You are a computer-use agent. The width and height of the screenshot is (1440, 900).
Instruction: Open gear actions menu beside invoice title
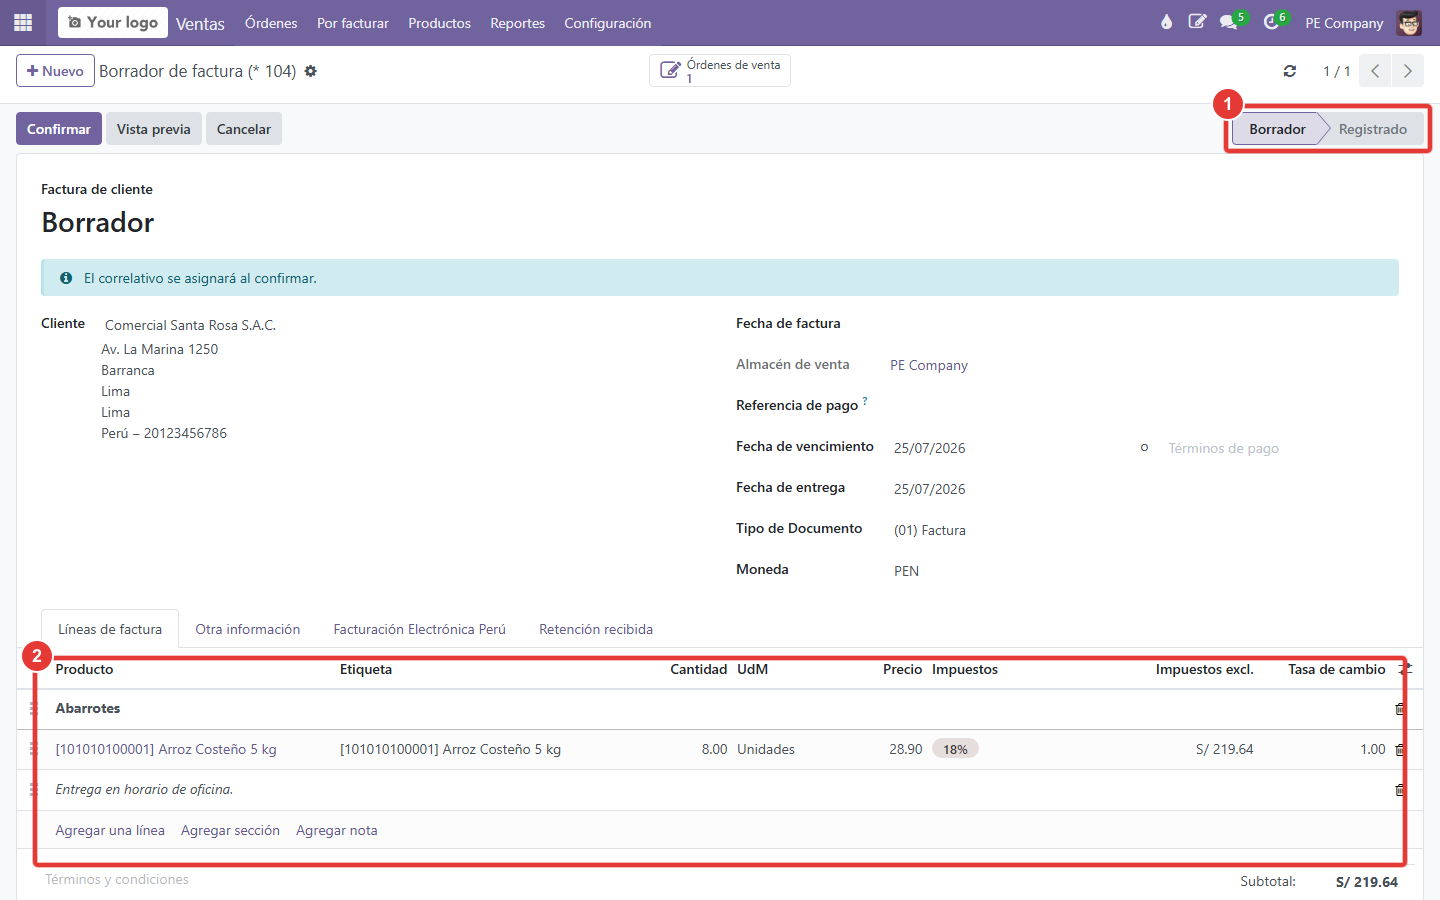click(310, 71)
